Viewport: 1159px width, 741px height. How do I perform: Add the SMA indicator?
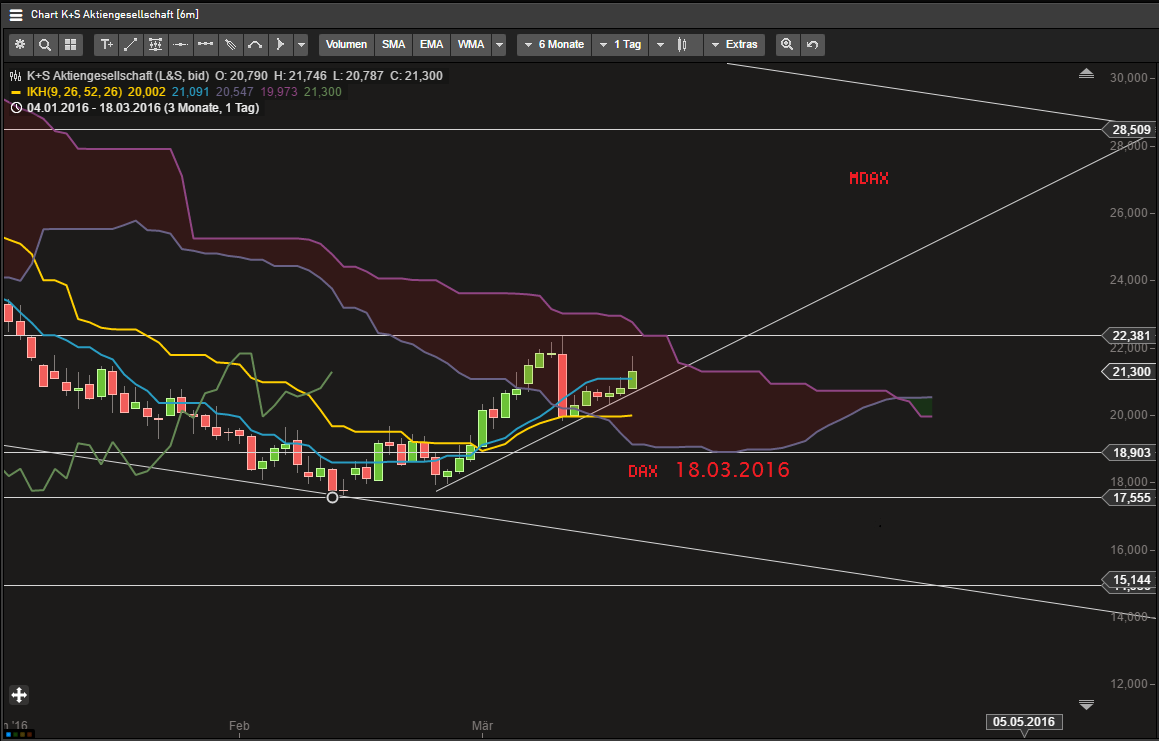tap(393, 44)
